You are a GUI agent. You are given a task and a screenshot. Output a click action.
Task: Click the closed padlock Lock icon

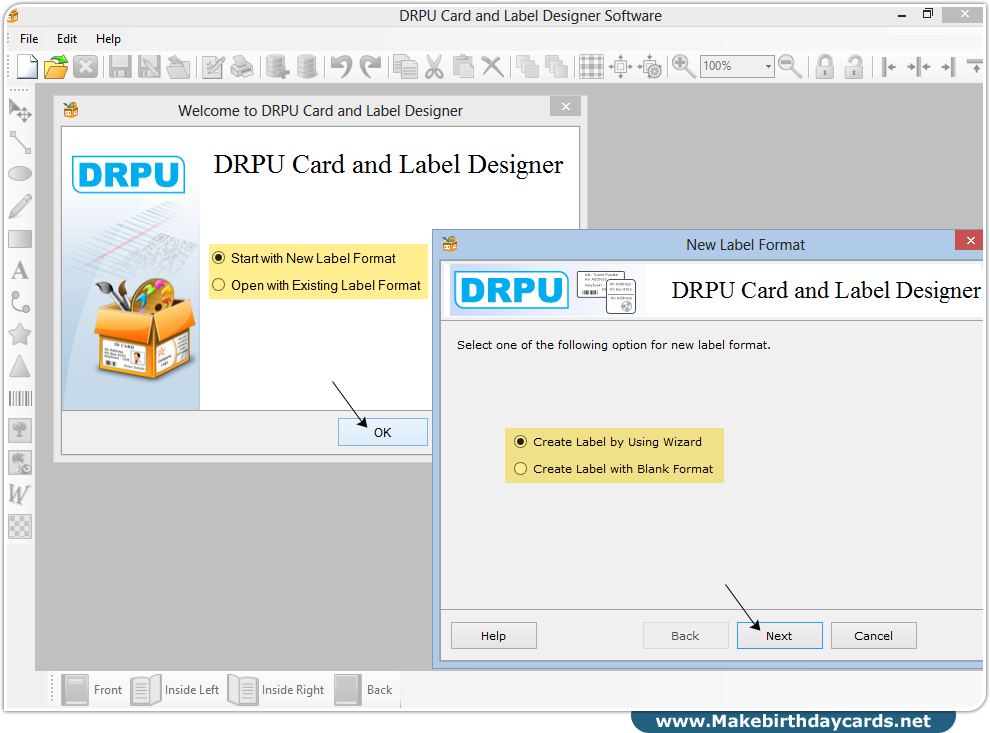[x=825, y=66]
